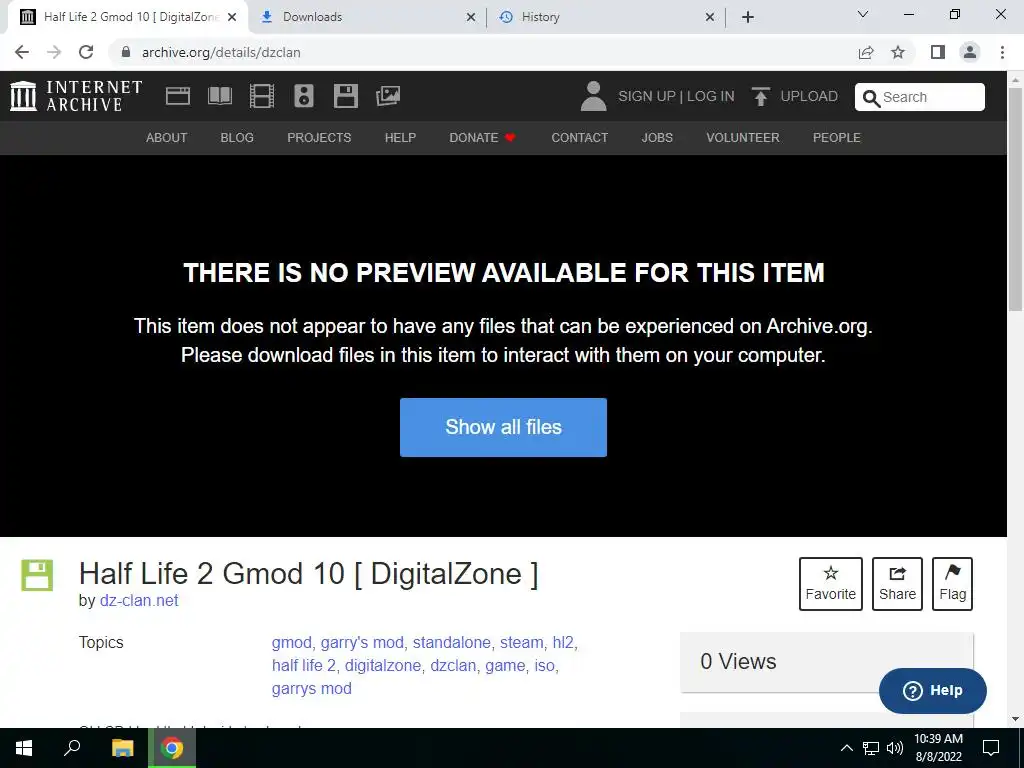Open the Audio speaker icon
The height and width of the screenshot is (768, 1024).
pyautogui.click(x=304, y=96)
